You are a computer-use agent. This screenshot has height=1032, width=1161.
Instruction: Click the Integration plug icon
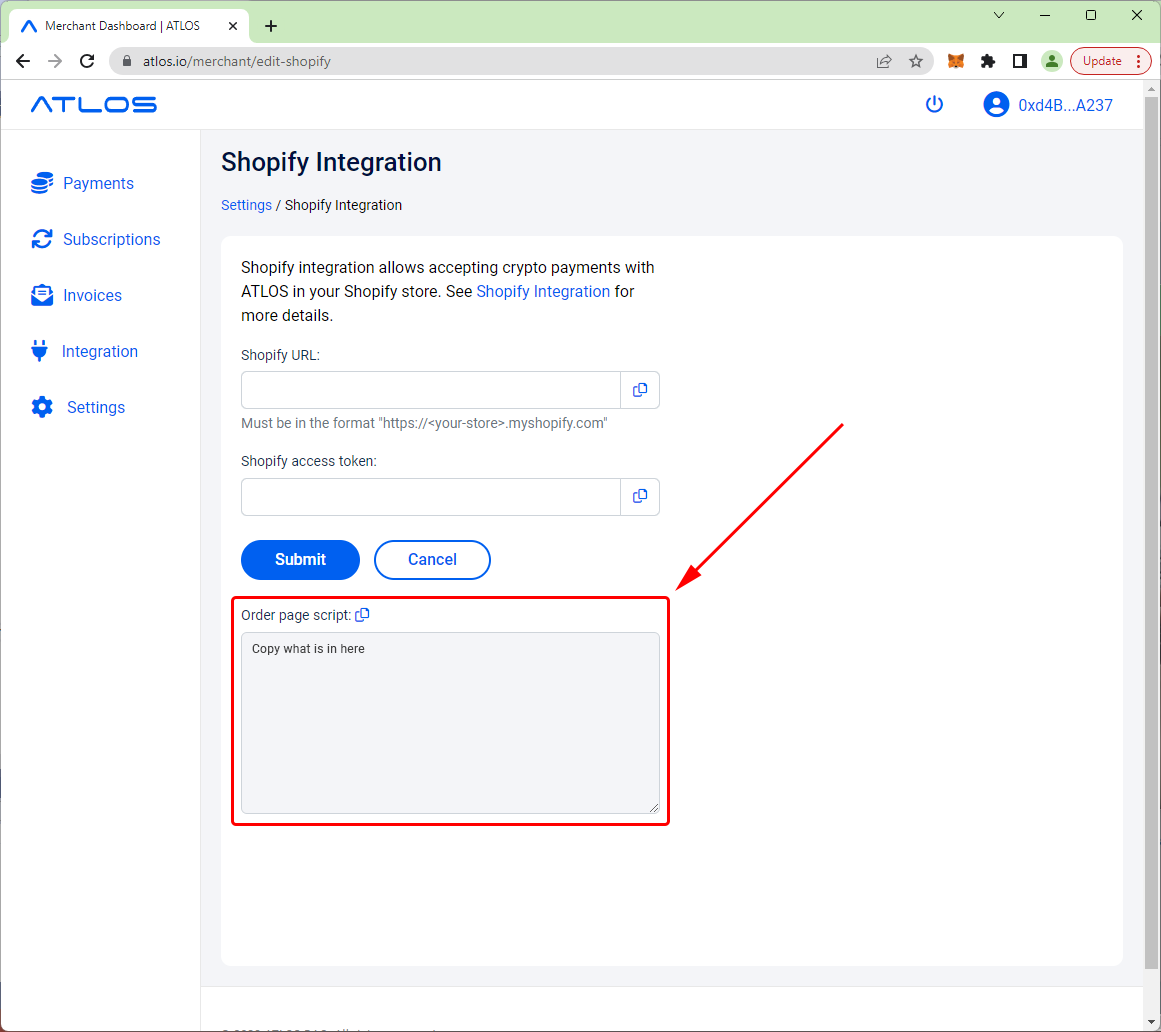(x=40, y=351)
